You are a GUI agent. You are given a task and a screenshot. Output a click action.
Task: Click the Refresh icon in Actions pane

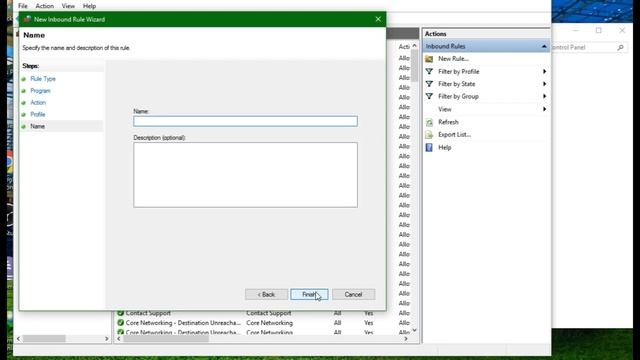tap(429, 122)
